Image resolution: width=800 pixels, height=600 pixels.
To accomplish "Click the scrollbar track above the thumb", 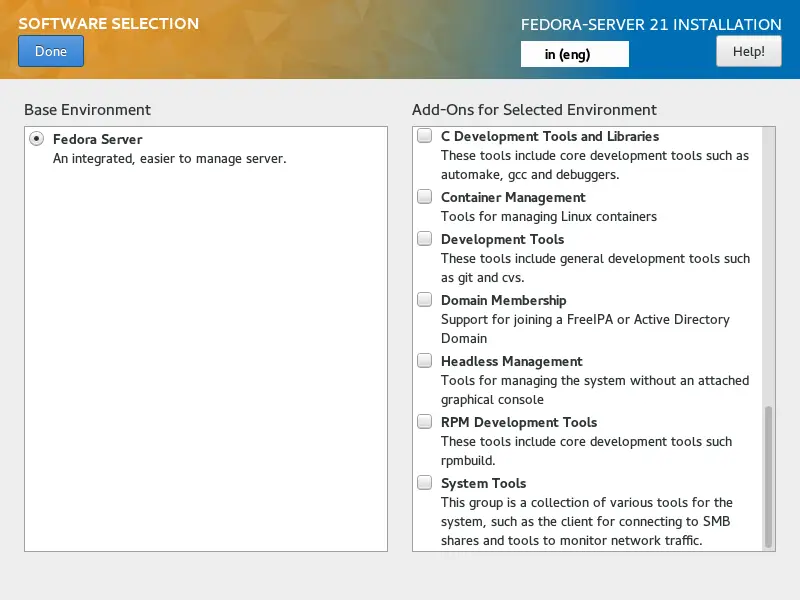I will 768,260.
